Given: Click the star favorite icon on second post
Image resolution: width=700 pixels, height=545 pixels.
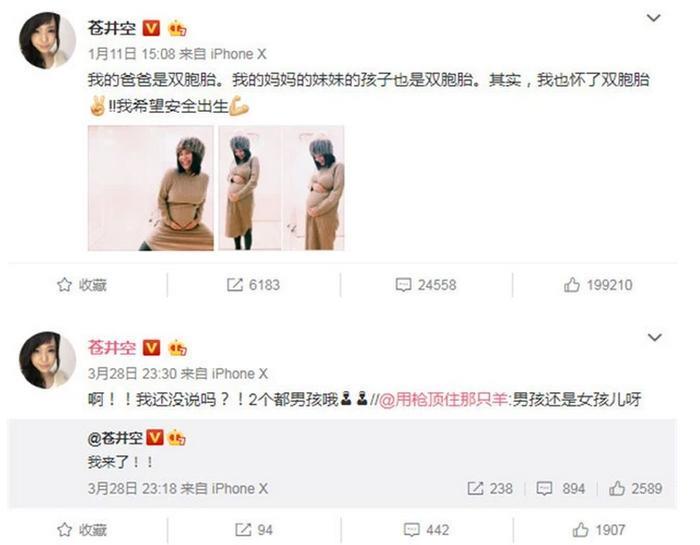Looking at the screenshot, I should coord(64,530).
